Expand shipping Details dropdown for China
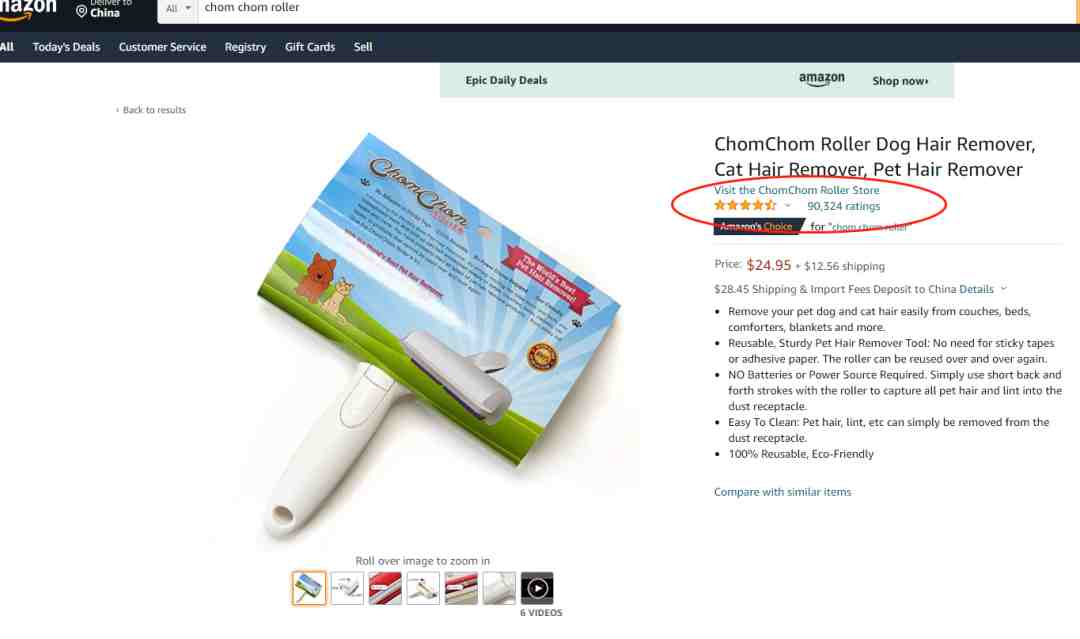 983,289
